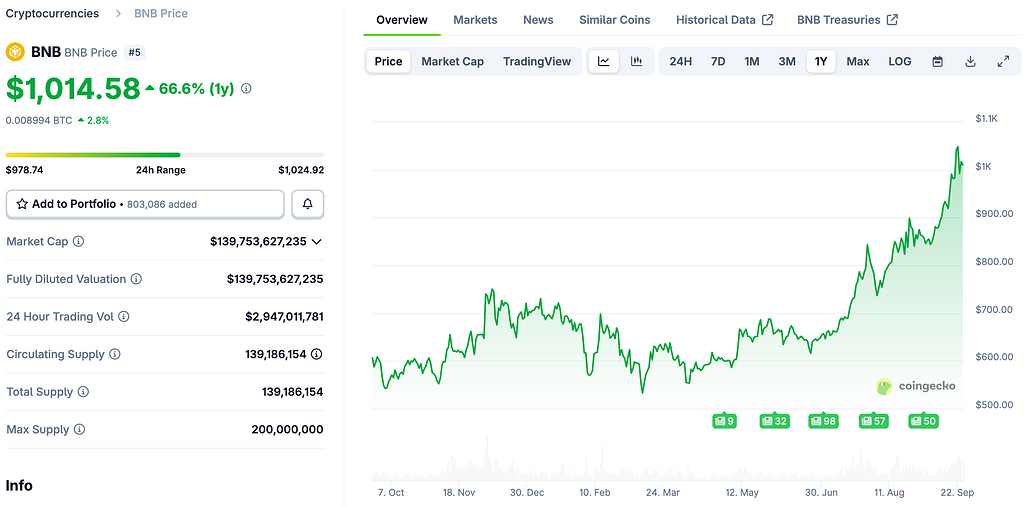This screenshot has width=1024, height=506.
Task: Click the price alert bell icon
Action: click(307, 204)
